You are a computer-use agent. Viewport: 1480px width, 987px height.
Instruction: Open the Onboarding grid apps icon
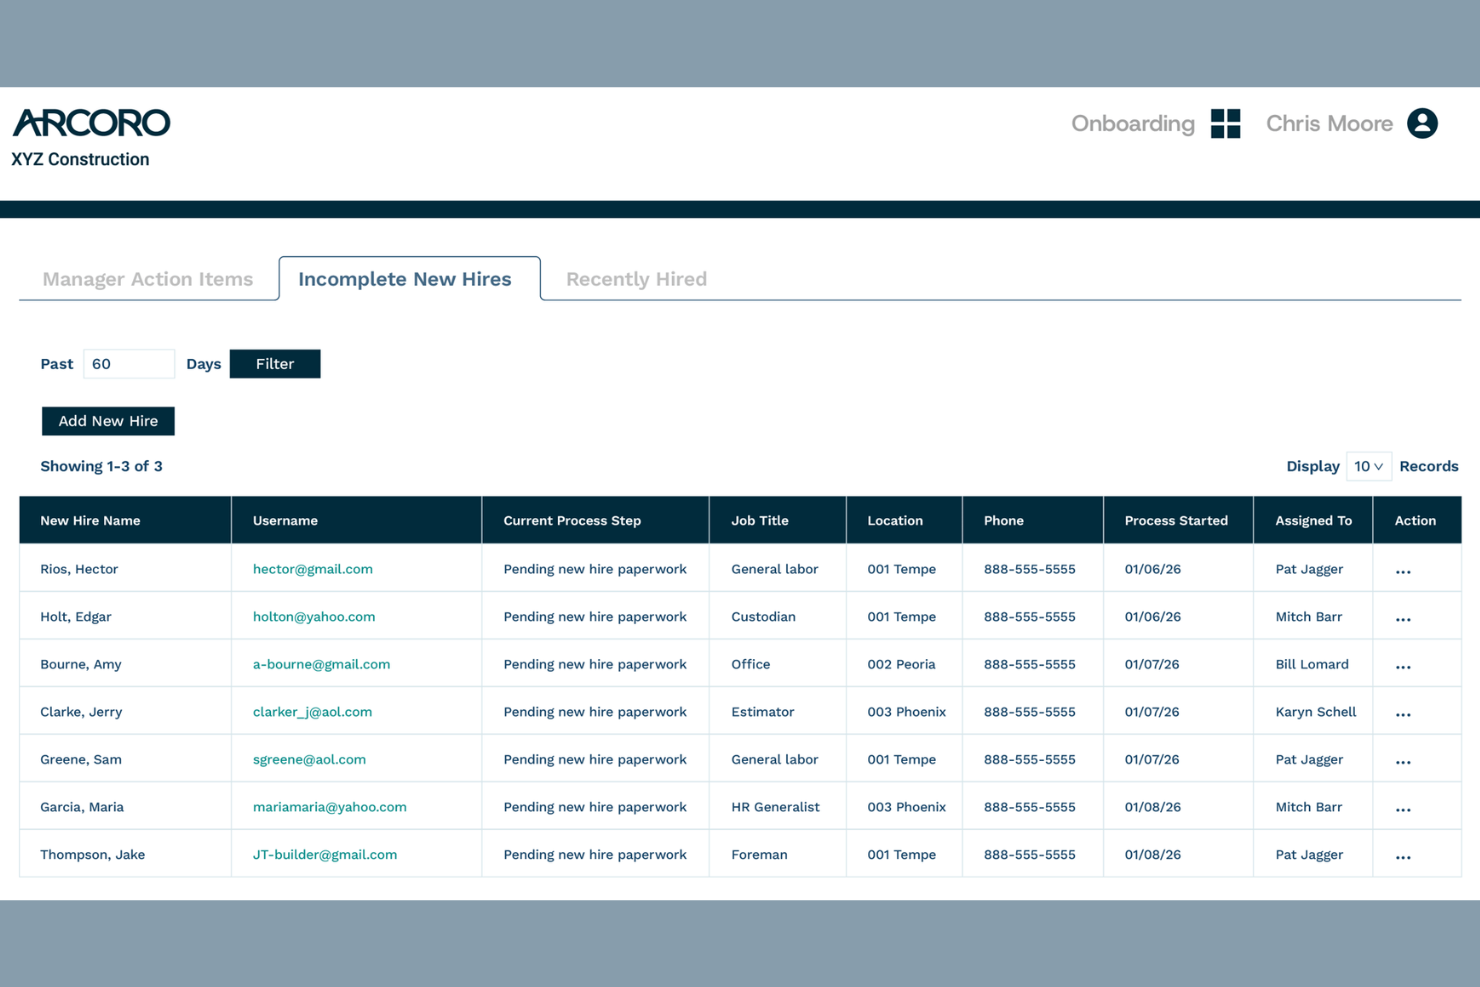coord(1225,124)
